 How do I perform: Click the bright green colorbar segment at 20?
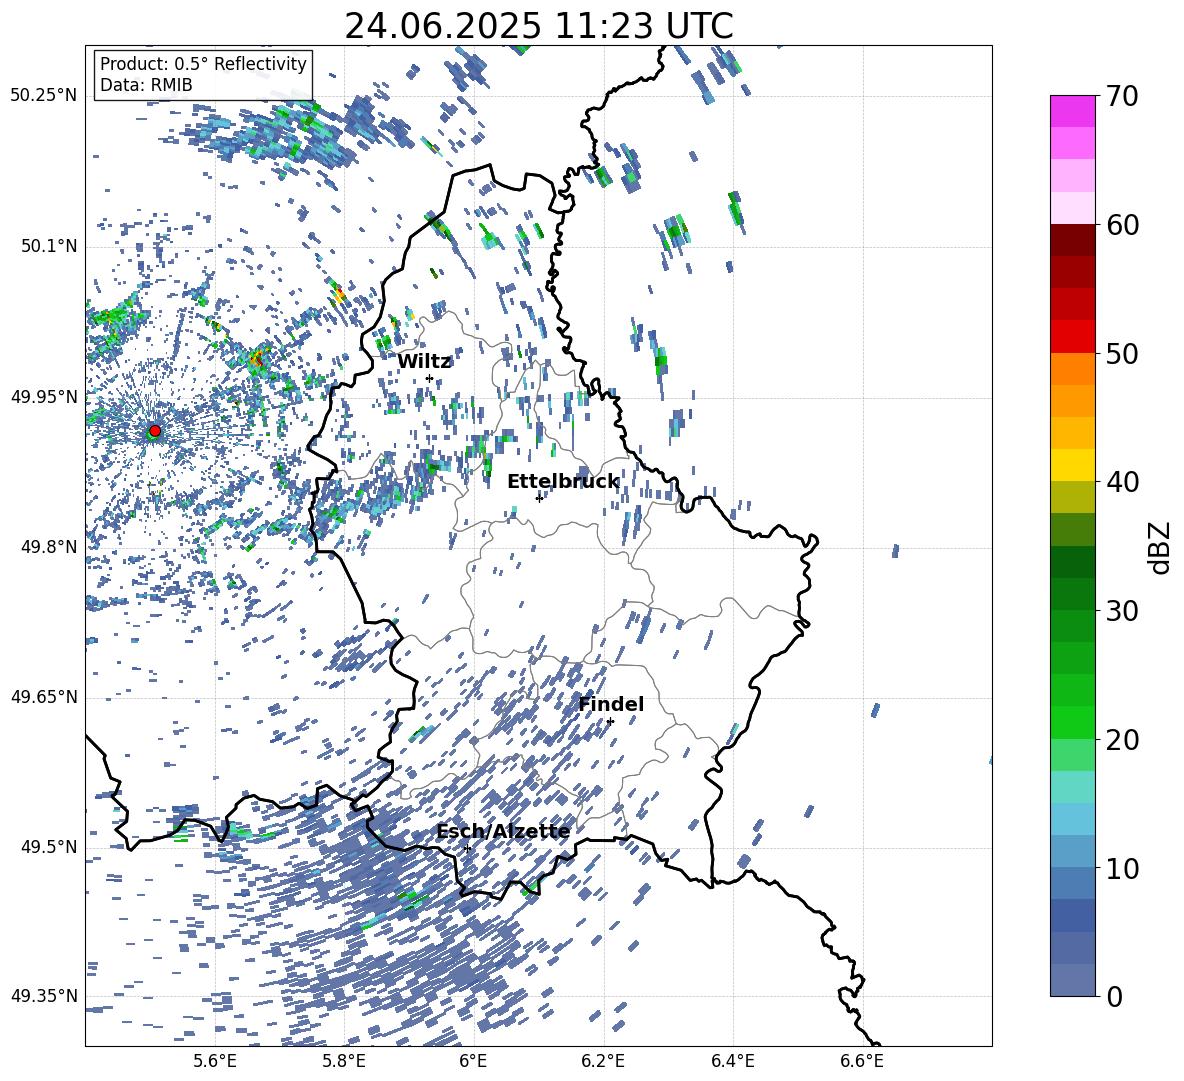1073,722
